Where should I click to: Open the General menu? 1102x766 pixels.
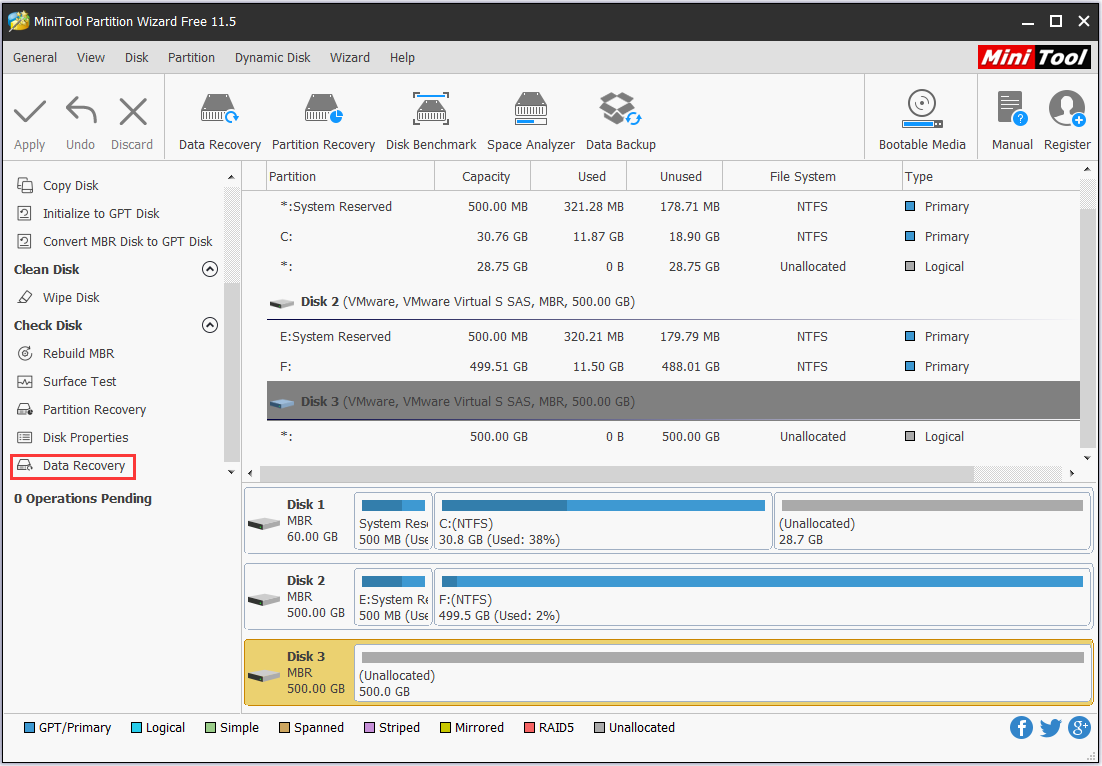(x=35, y=58)
